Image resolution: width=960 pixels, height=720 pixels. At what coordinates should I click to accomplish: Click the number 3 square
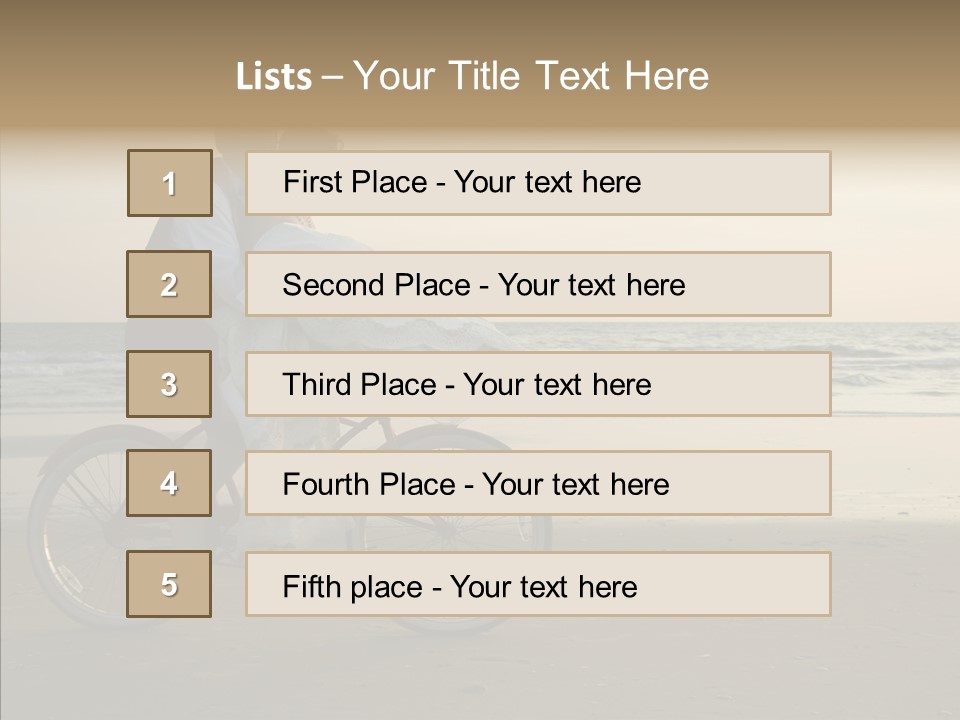pyautogui.click(x=169, y=384)
